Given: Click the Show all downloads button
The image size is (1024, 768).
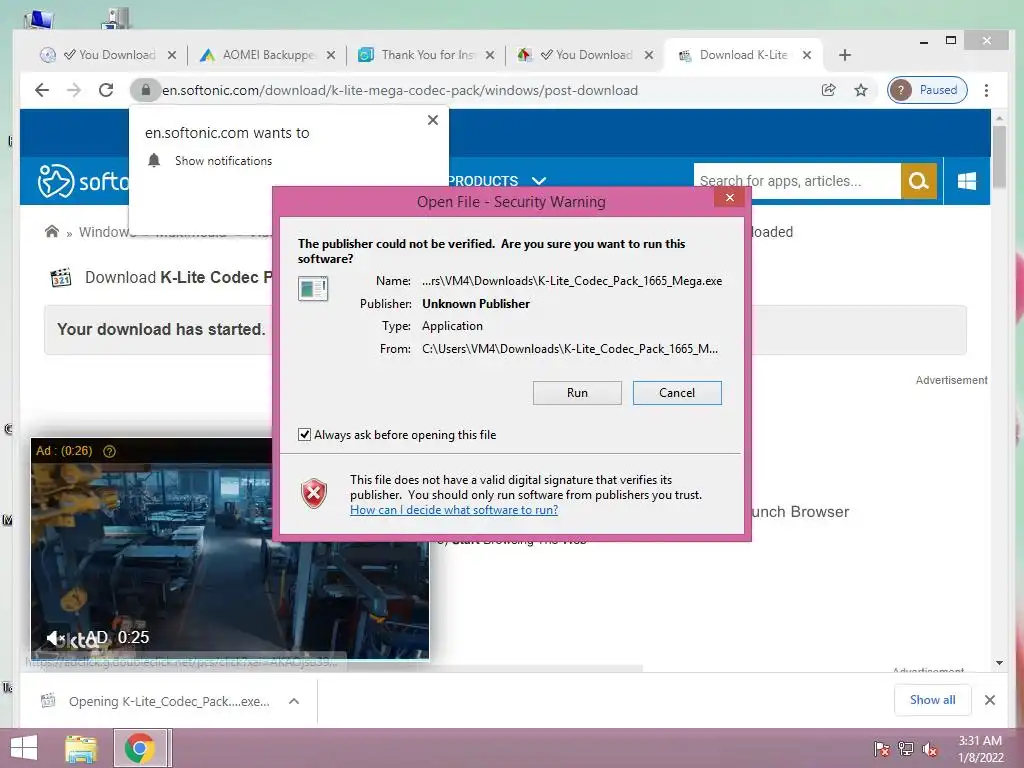Looking at the screenshot, I should click(933, 700).
